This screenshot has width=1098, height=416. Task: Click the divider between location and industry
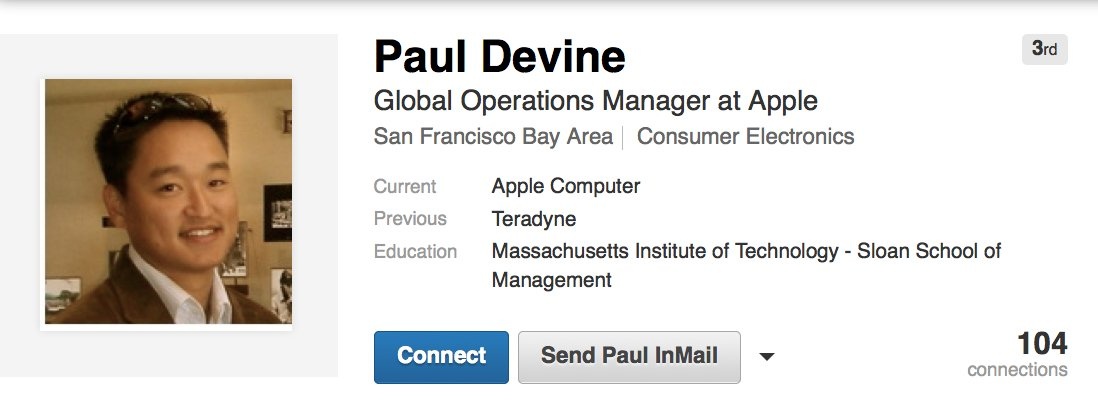pyautogui.click(x=623, y=137)
